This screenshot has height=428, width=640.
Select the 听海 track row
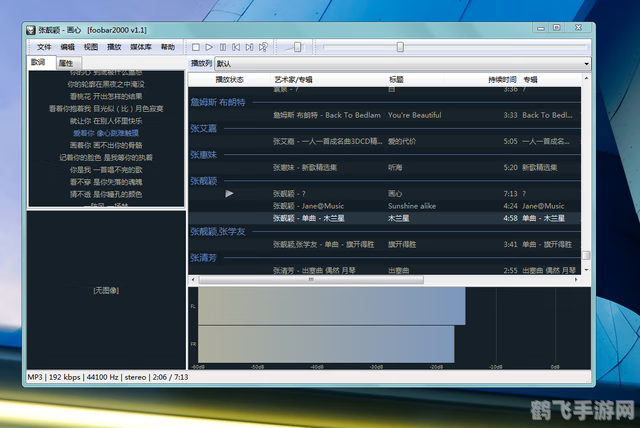[x=384, y=168]
